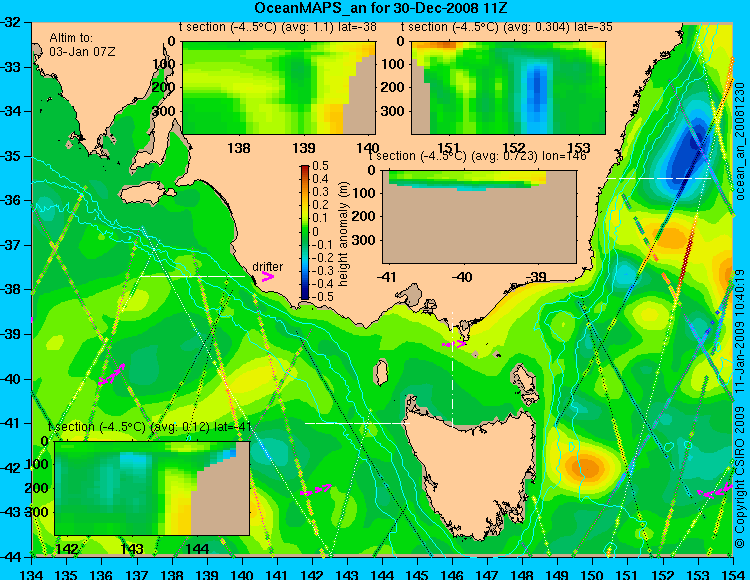
Task: Click the magenta drifter track near 153.5E, 42.5S
Action: coord(715,492)
